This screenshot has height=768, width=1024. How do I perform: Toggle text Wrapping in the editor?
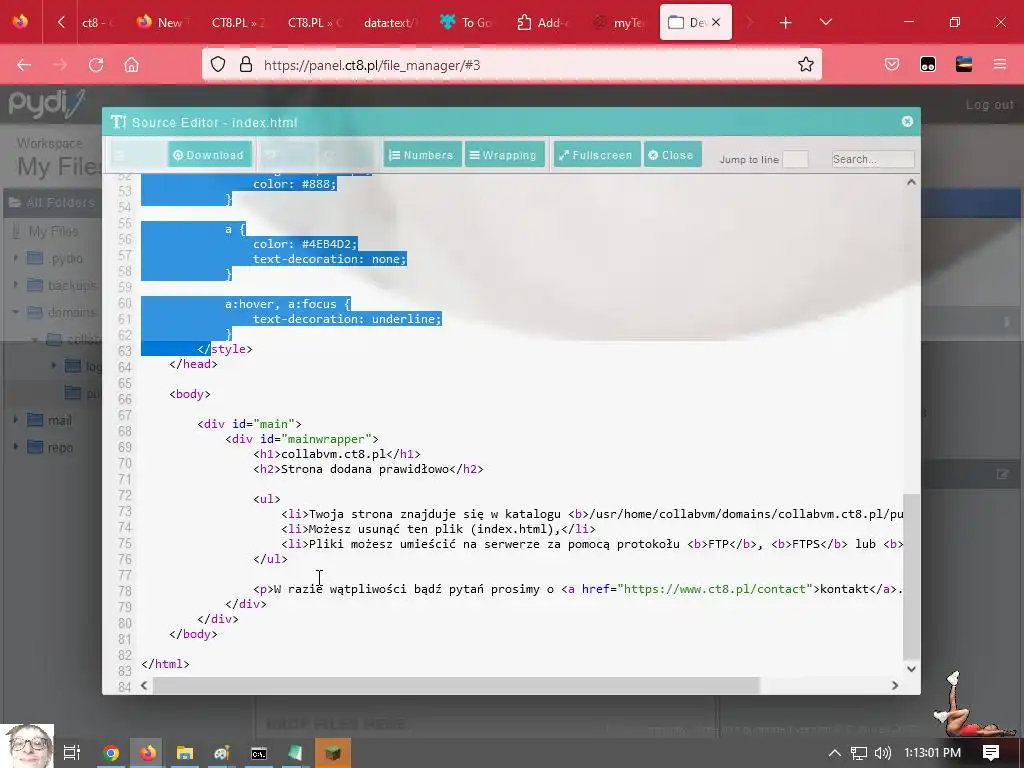504,155
